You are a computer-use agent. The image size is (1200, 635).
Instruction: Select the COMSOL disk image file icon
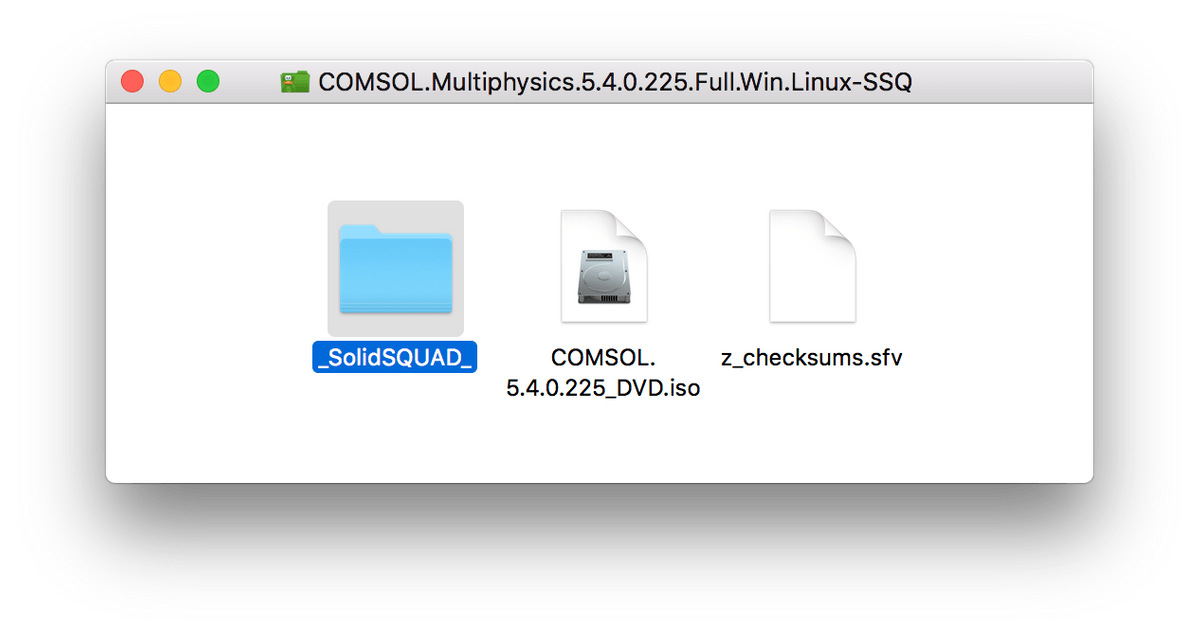click(604, 266)
